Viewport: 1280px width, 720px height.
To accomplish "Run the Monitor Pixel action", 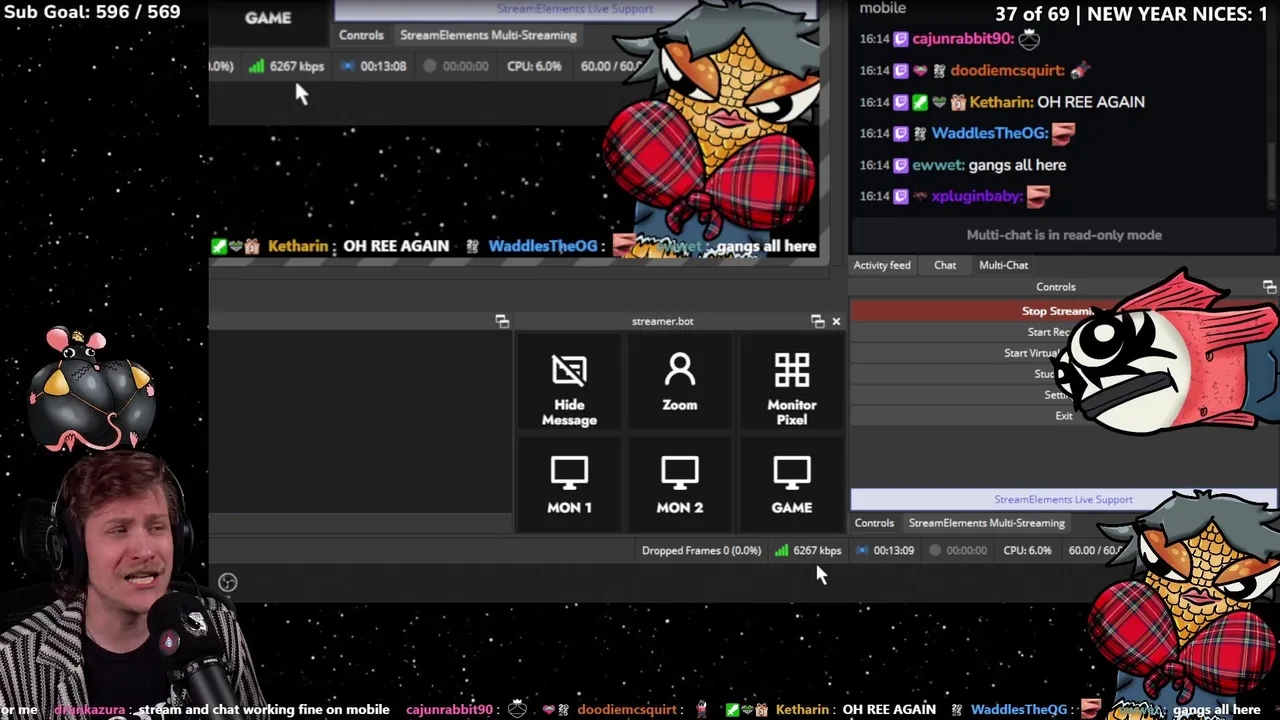I will coord(791,390).
